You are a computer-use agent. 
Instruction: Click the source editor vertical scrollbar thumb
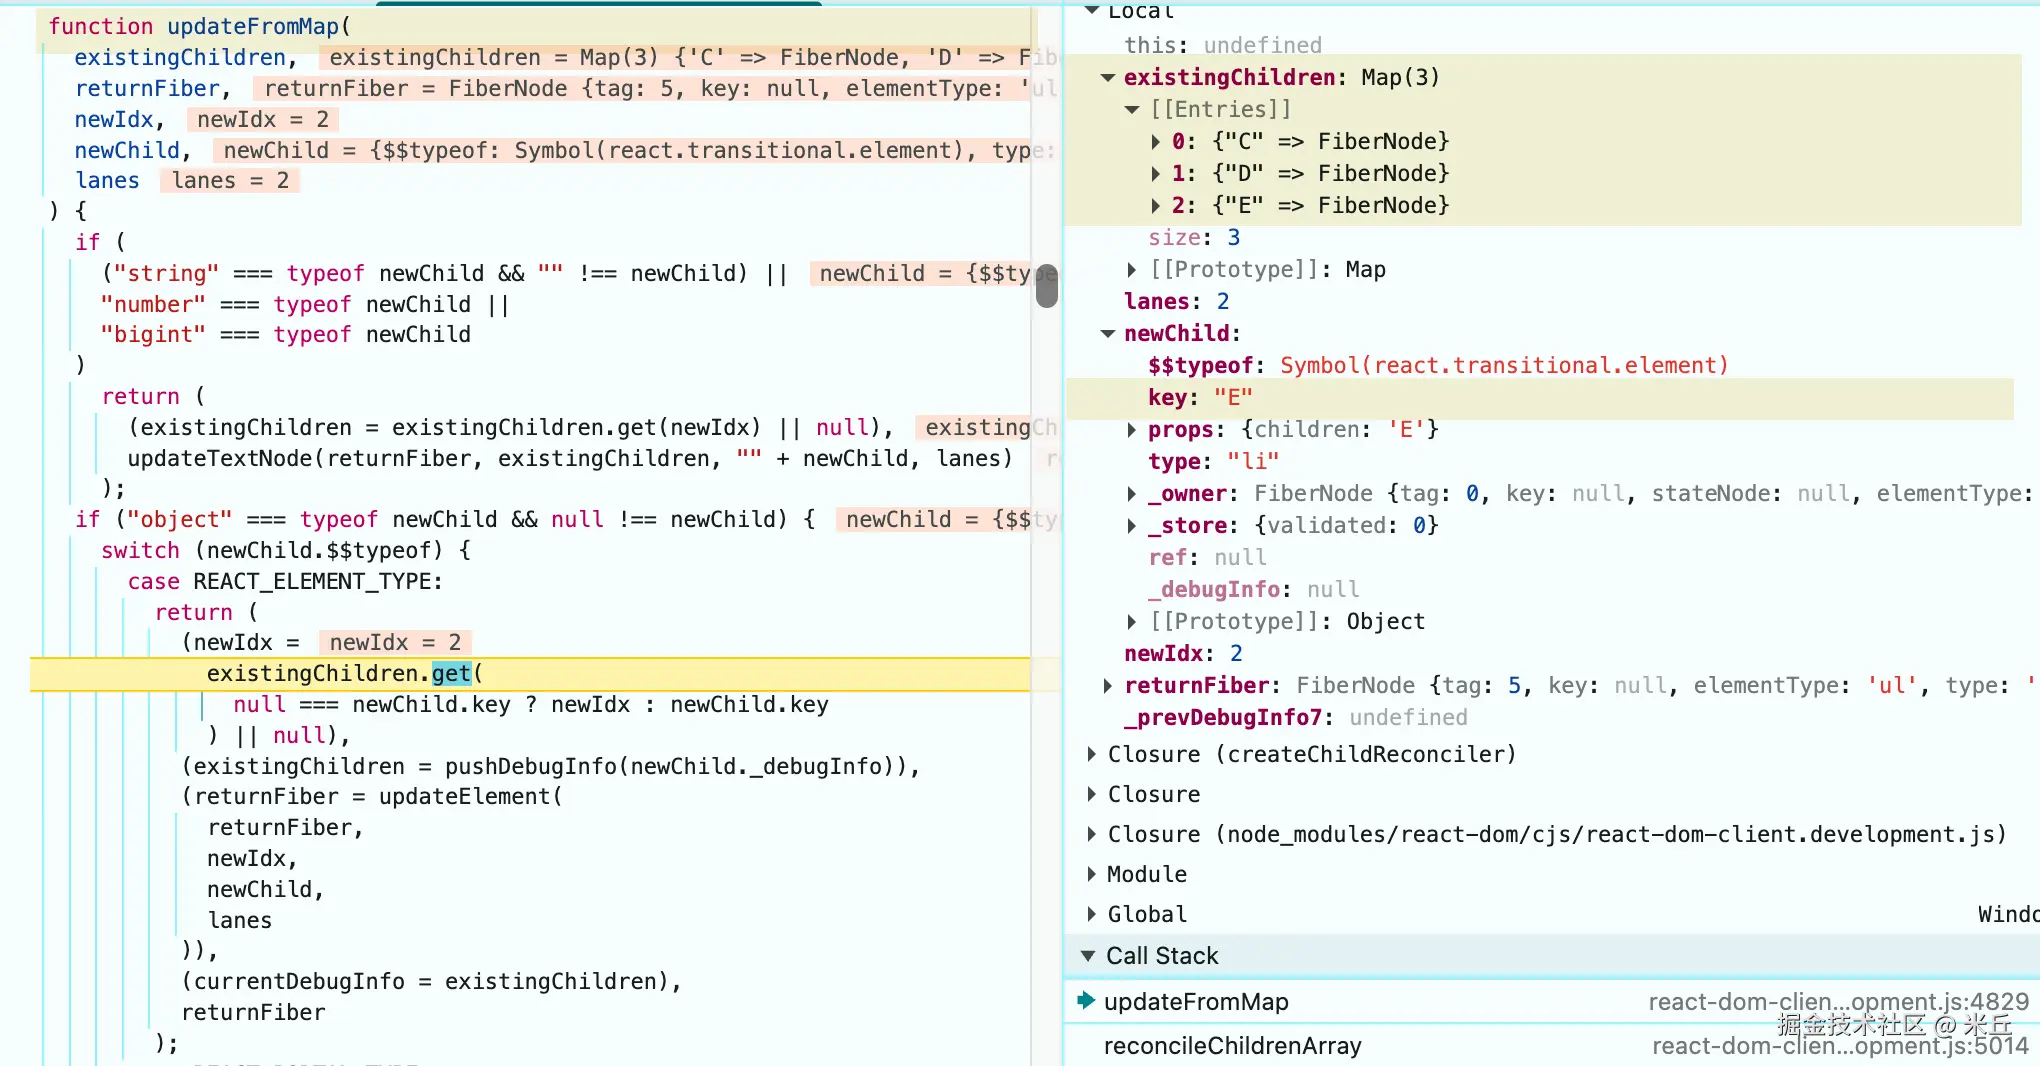(1046, 286)
